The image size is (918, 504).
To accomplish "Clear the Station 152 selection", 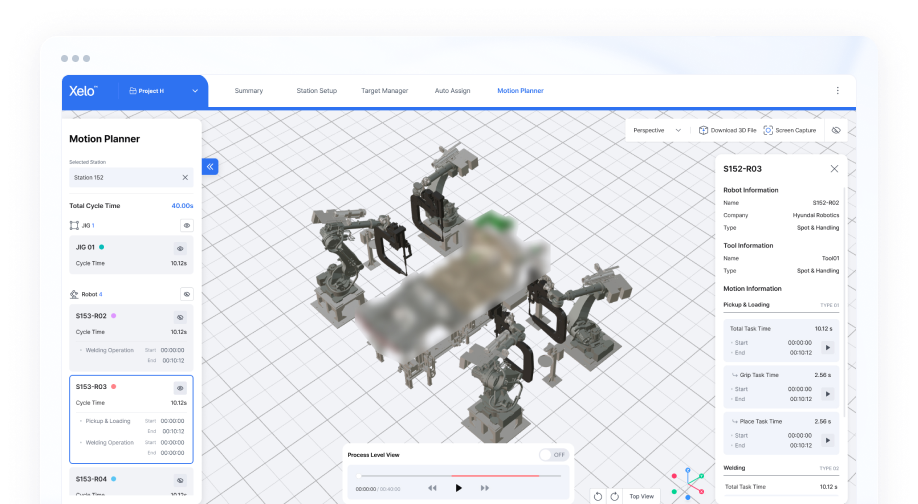I will click(x=185, y=177).
